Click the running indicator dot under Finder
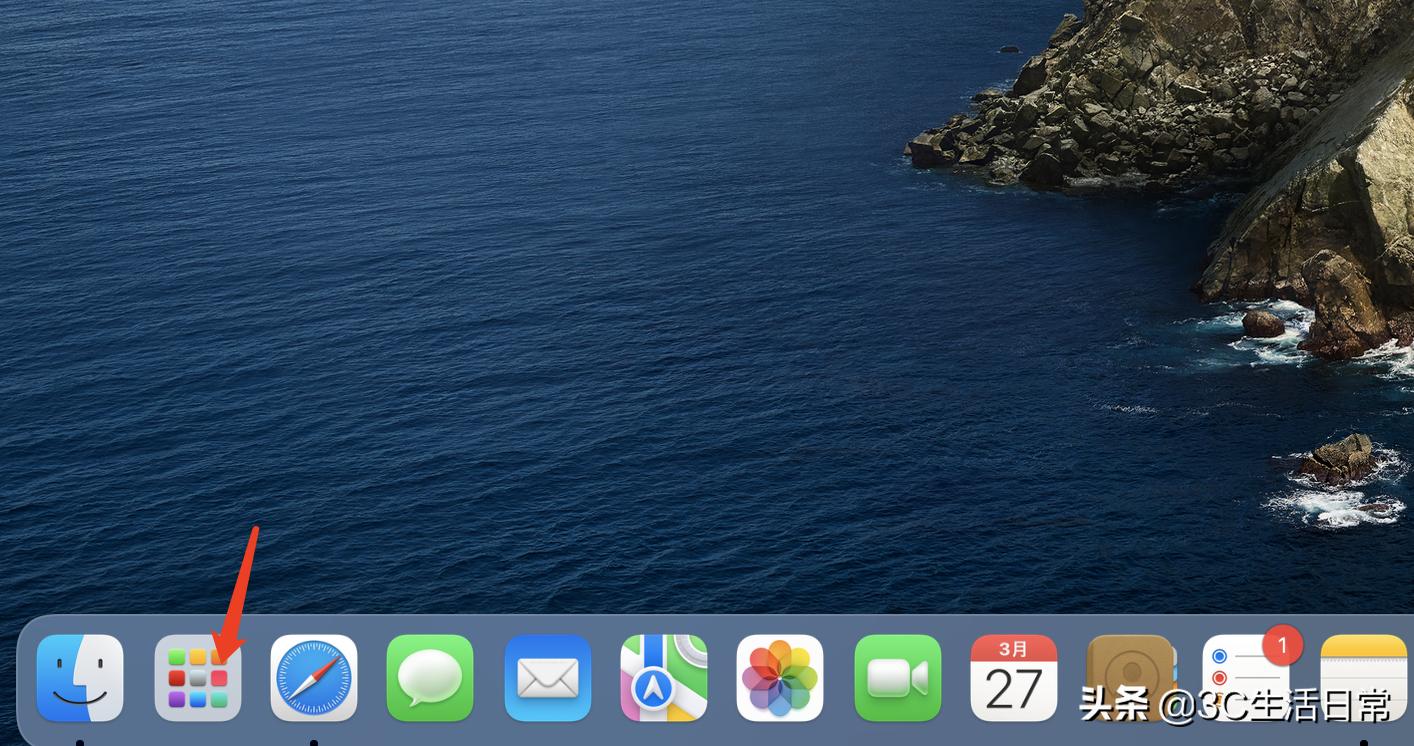Screen dimensions: 1414x746 80,742
